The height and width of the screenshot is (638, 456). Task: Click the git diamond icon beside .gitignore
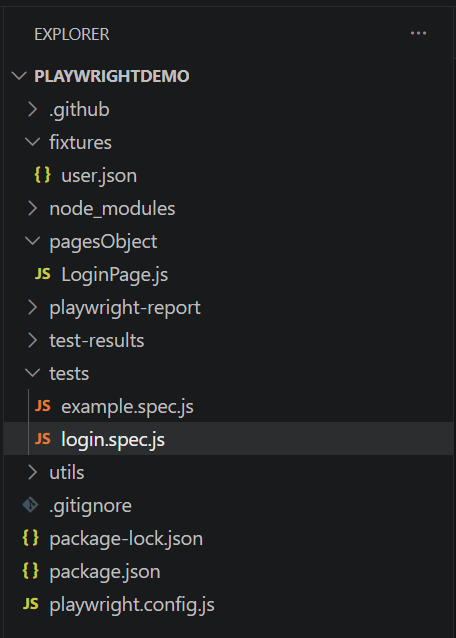click(31, 505)
